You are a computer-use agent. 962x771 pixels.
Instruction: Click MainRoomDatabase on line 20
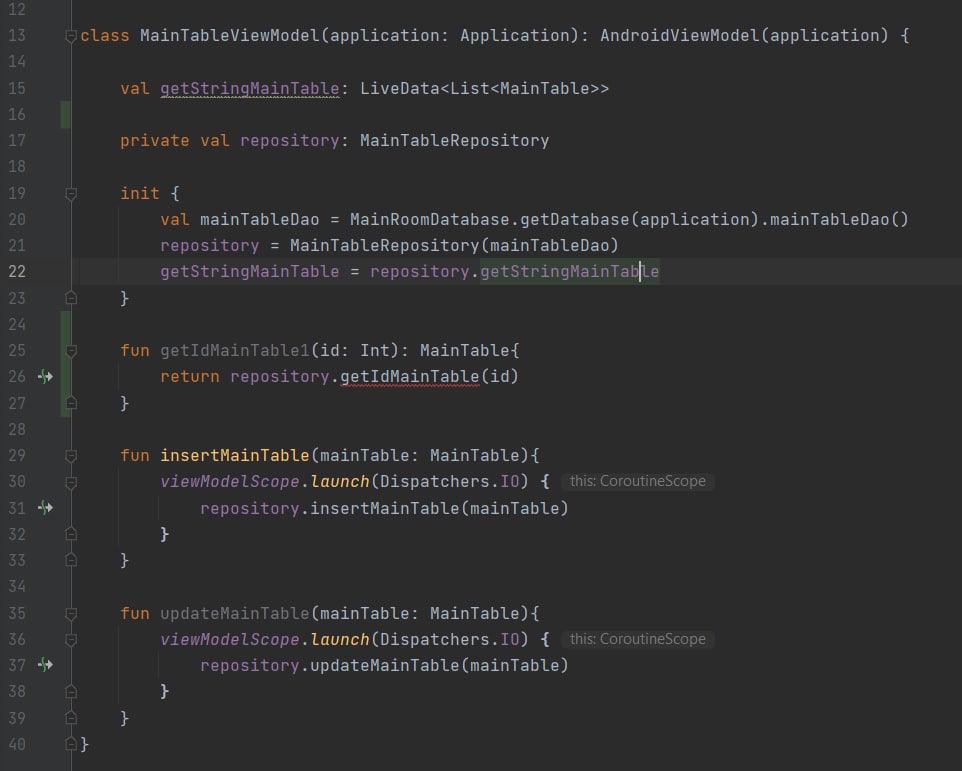click(x=429, y=220)
